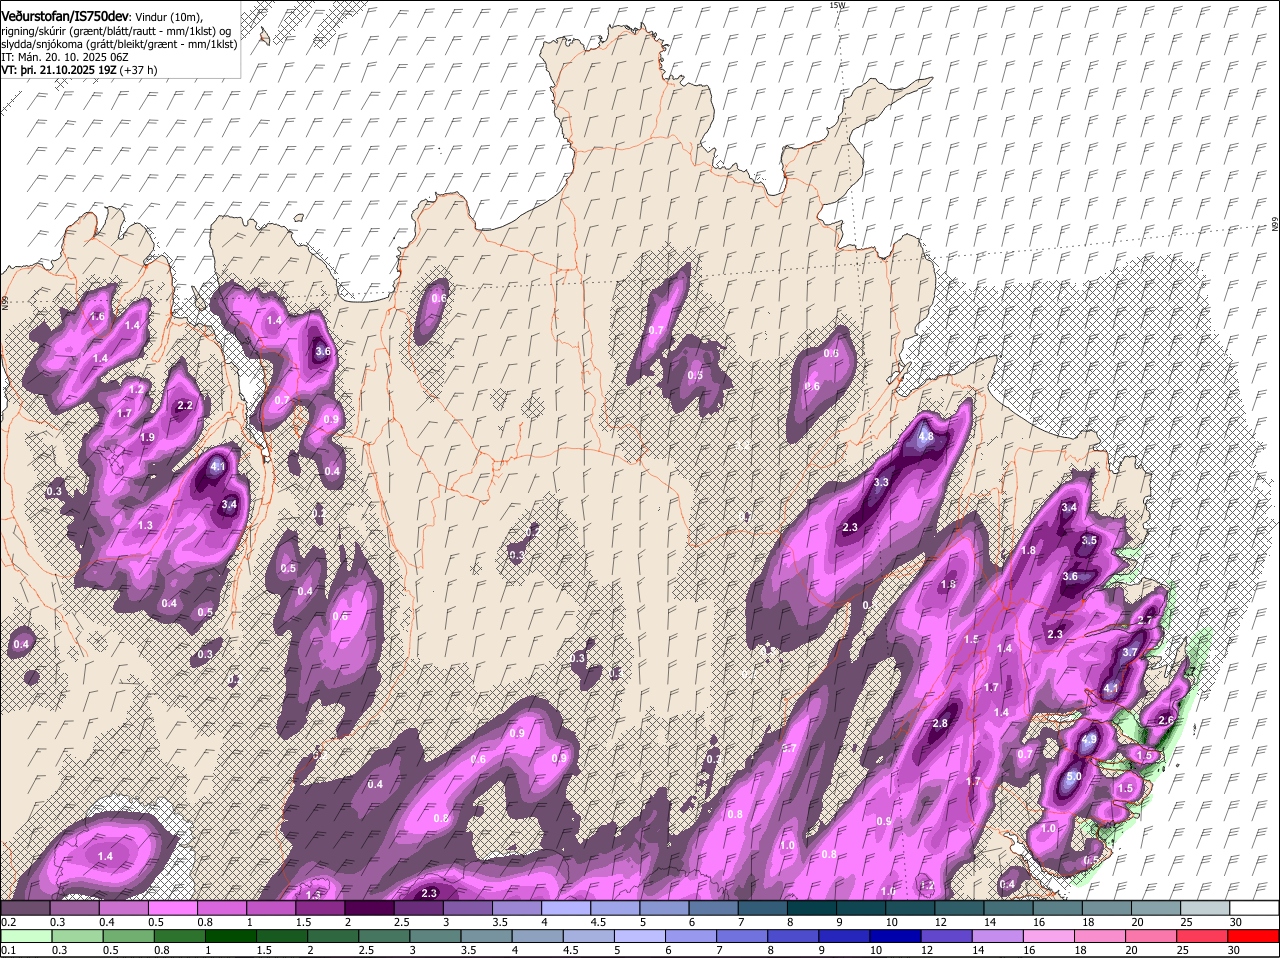Image resolution: width=1280 pixels, height=958 pixels.
Task: Click the 4.8 precipitation value on the map
Action: click(926, 437)
